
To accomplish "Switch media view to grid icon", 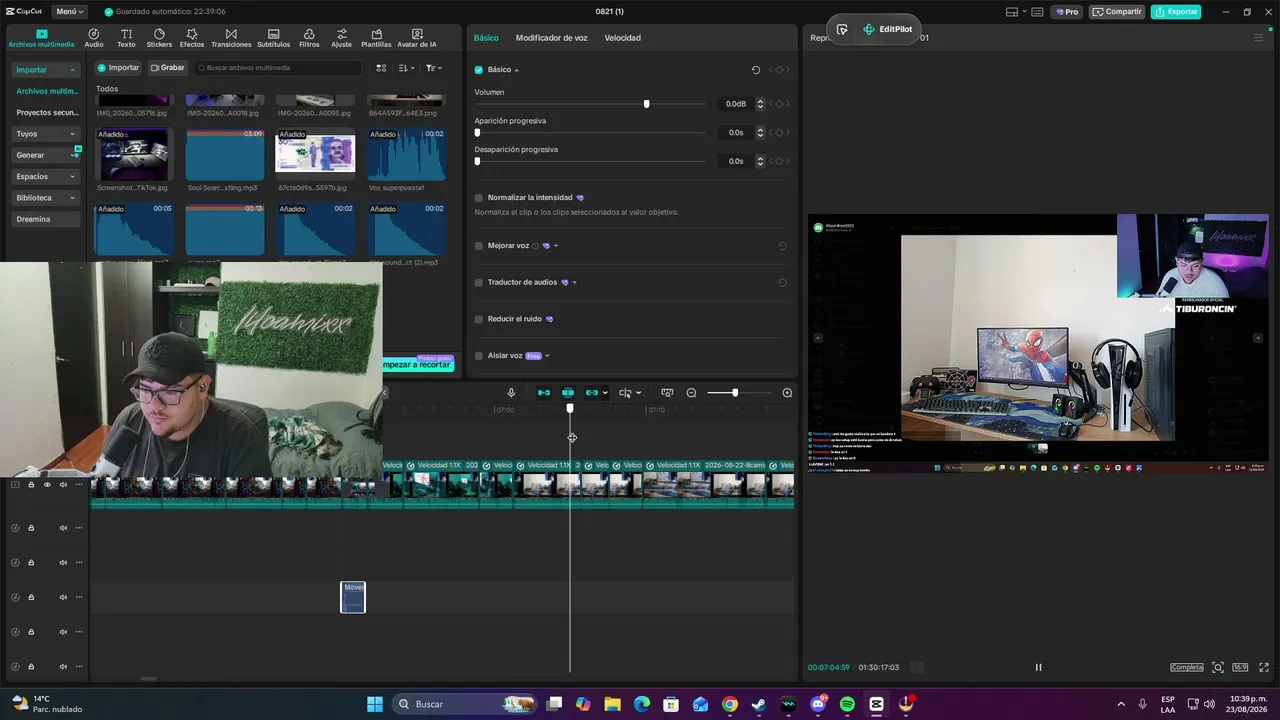I will [x=381, y=68].
